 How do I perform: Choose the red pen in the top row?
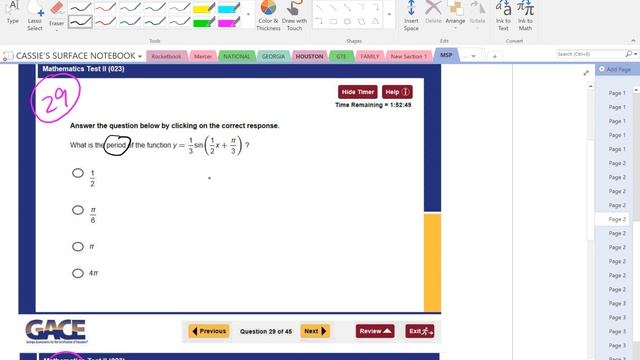105,7
